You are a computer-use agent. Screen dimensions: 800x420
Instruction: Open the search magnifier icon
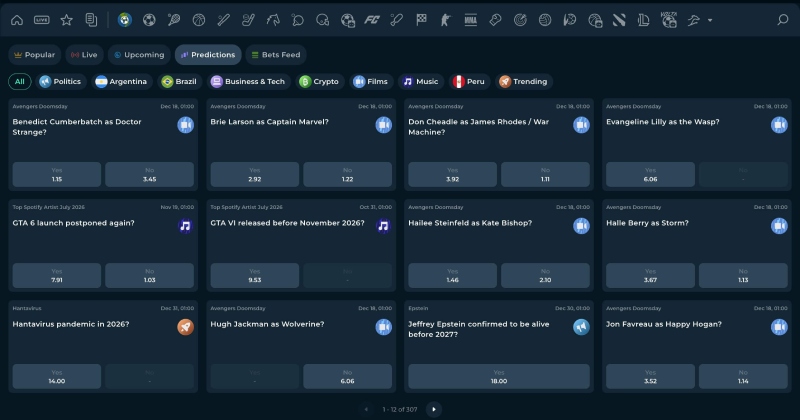[783, 20]
